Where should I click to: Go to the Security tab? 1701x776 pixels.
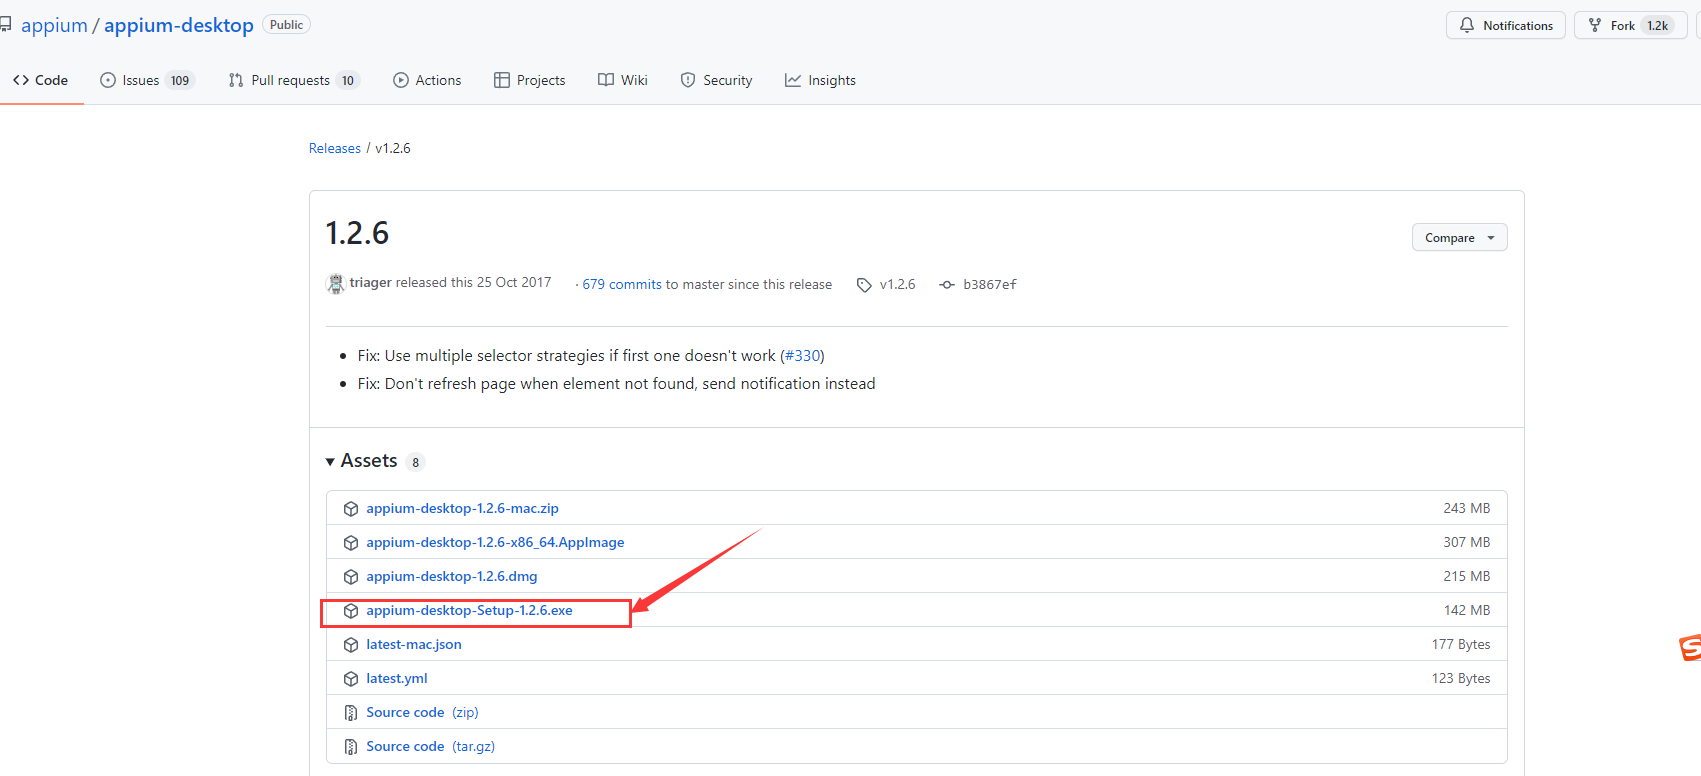(x=716, y=80)
